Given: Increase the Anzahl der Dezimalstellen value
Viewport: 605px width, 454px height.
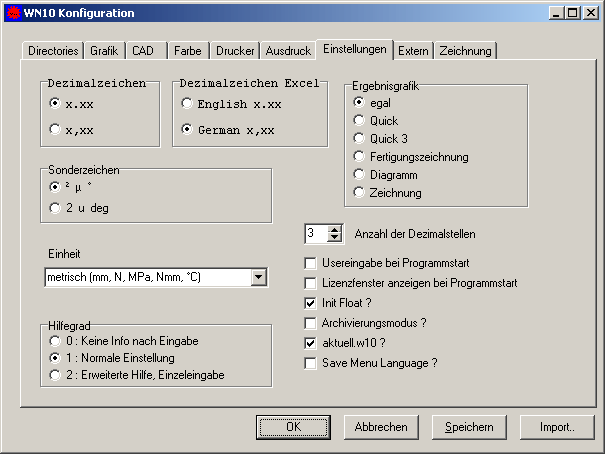Looking at the screenshot, I should (337, 229).
